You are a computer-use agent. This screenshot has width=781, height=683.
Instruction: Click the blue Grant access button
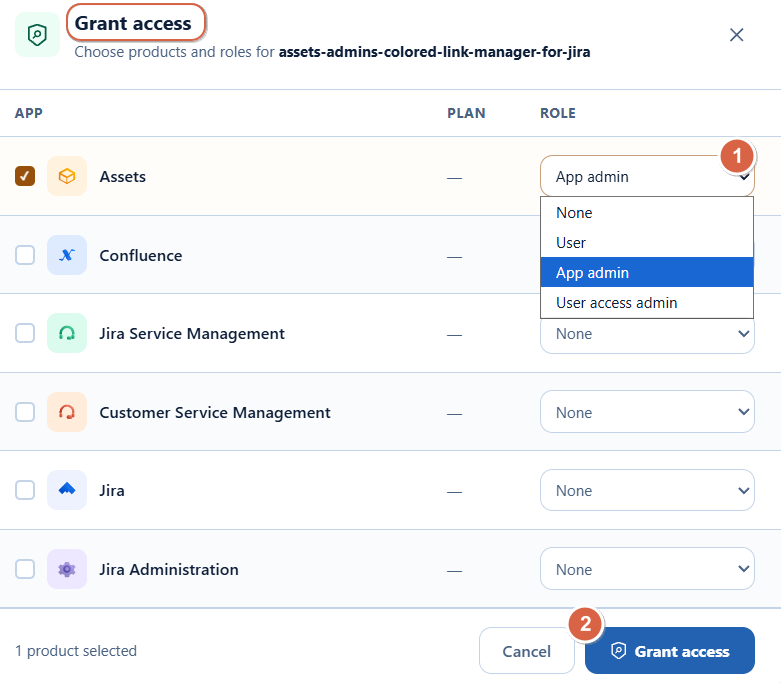669,651
